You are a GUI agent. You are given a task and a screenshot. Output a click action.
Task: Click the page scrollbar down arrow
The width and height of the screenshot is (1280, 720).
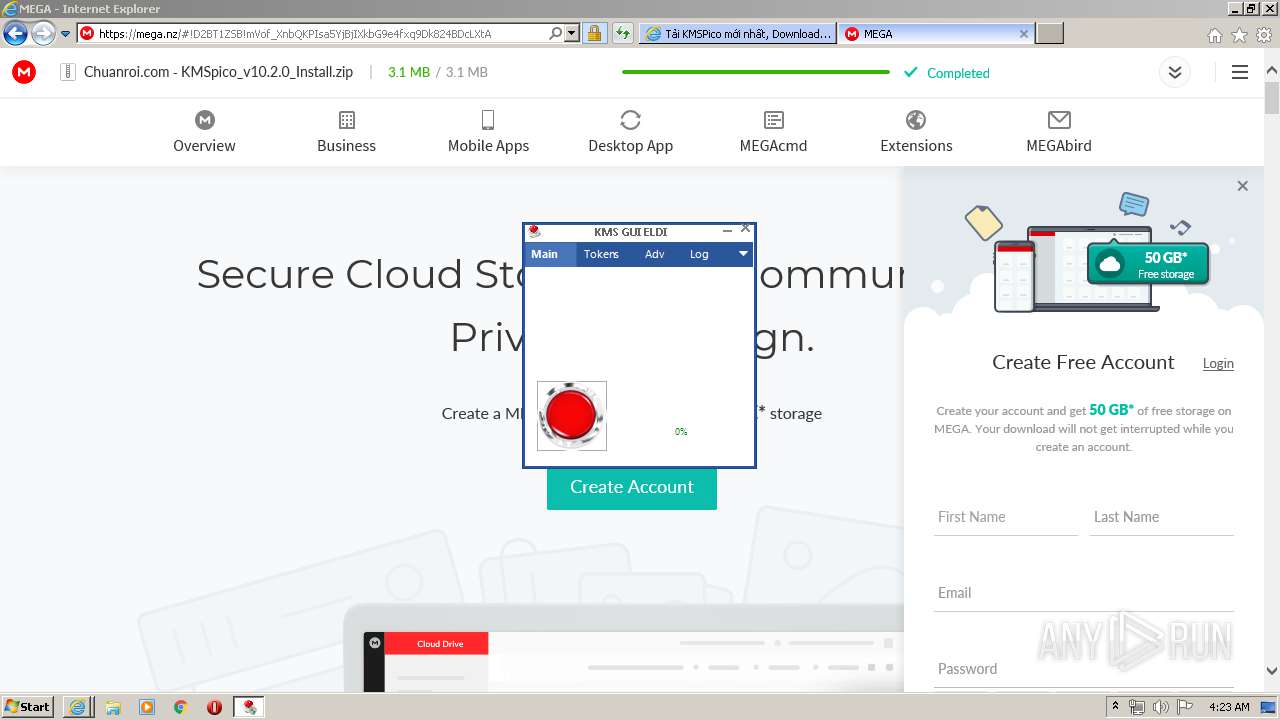tap(1271, 671)
